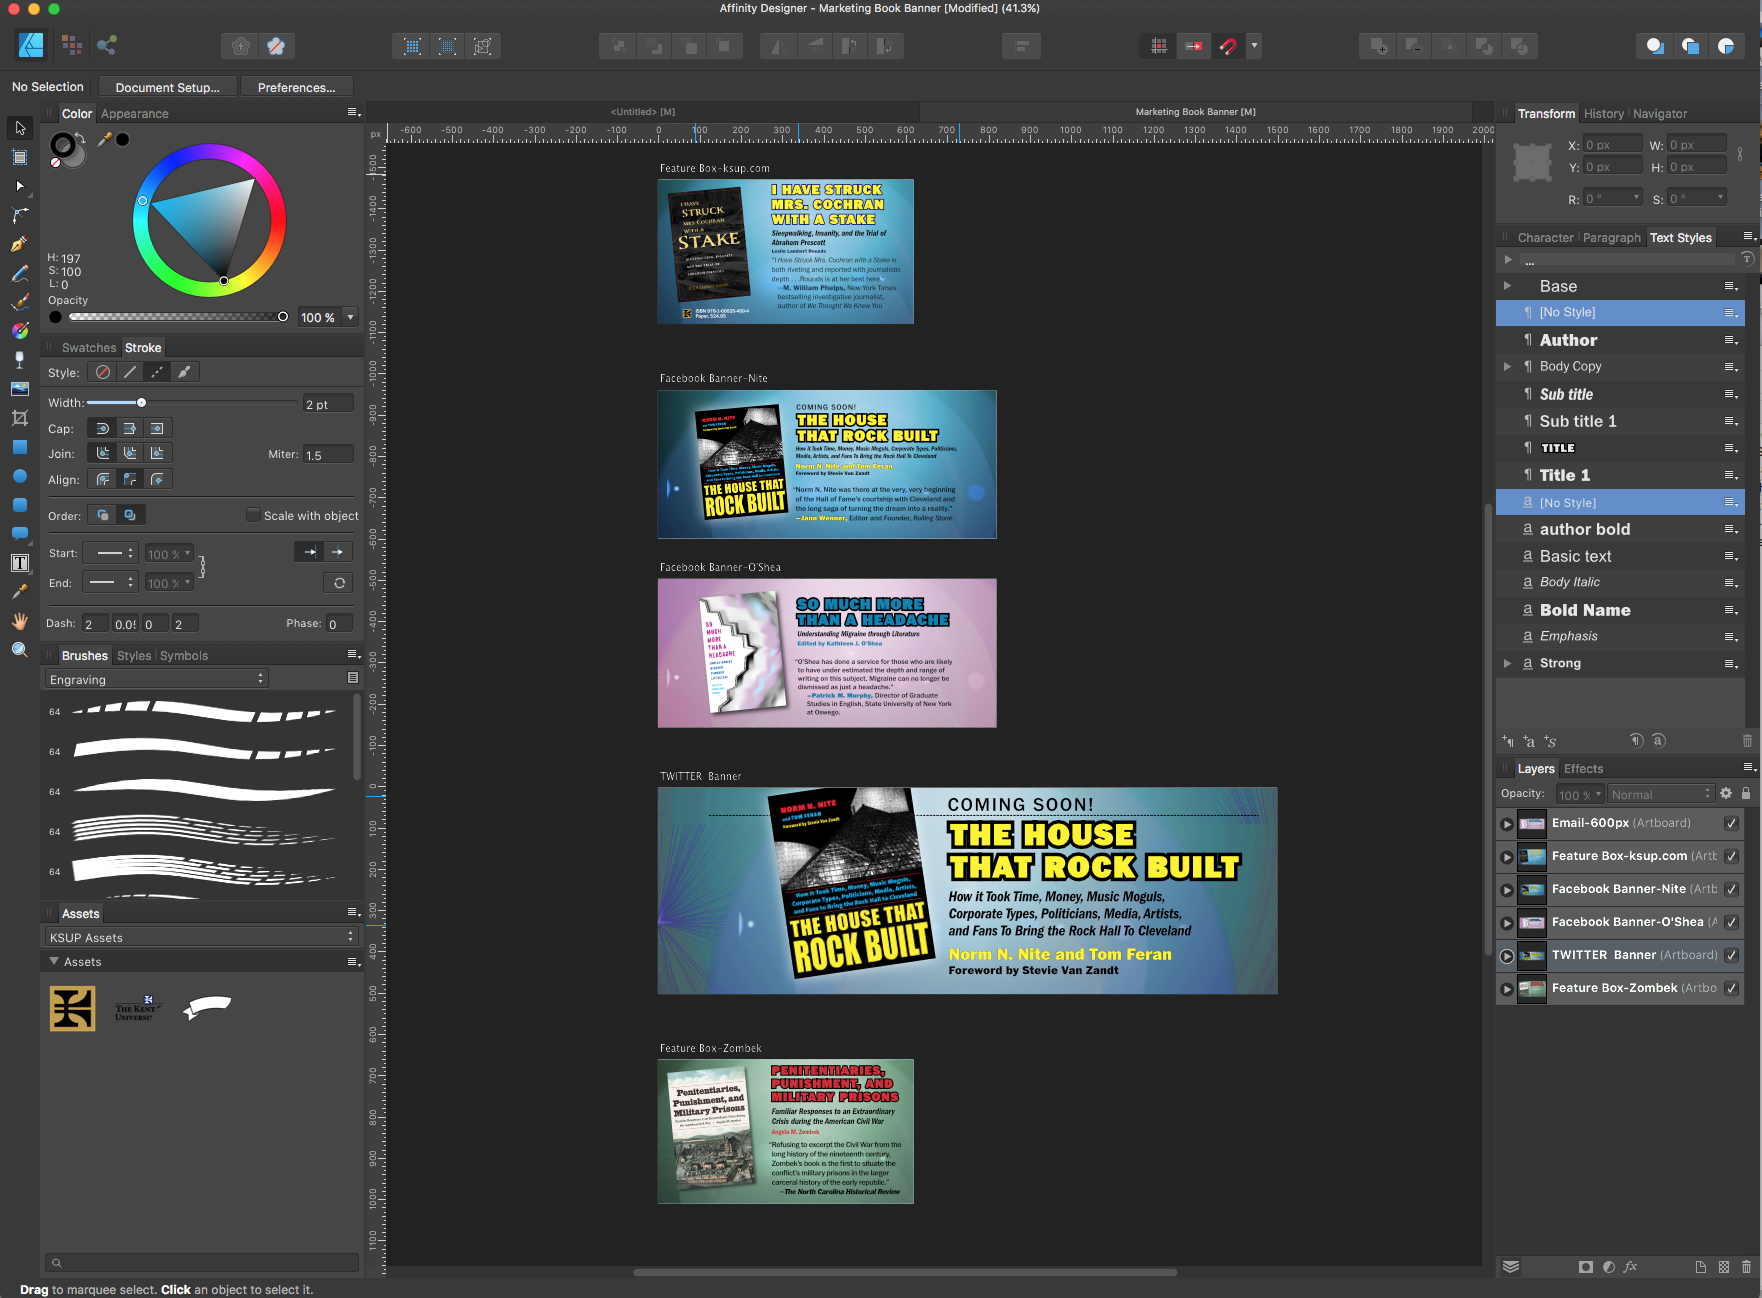The image size is (1762, 1298).
Task: Open the Engraving brush category dropdown
Action: [x=157, y=679]
